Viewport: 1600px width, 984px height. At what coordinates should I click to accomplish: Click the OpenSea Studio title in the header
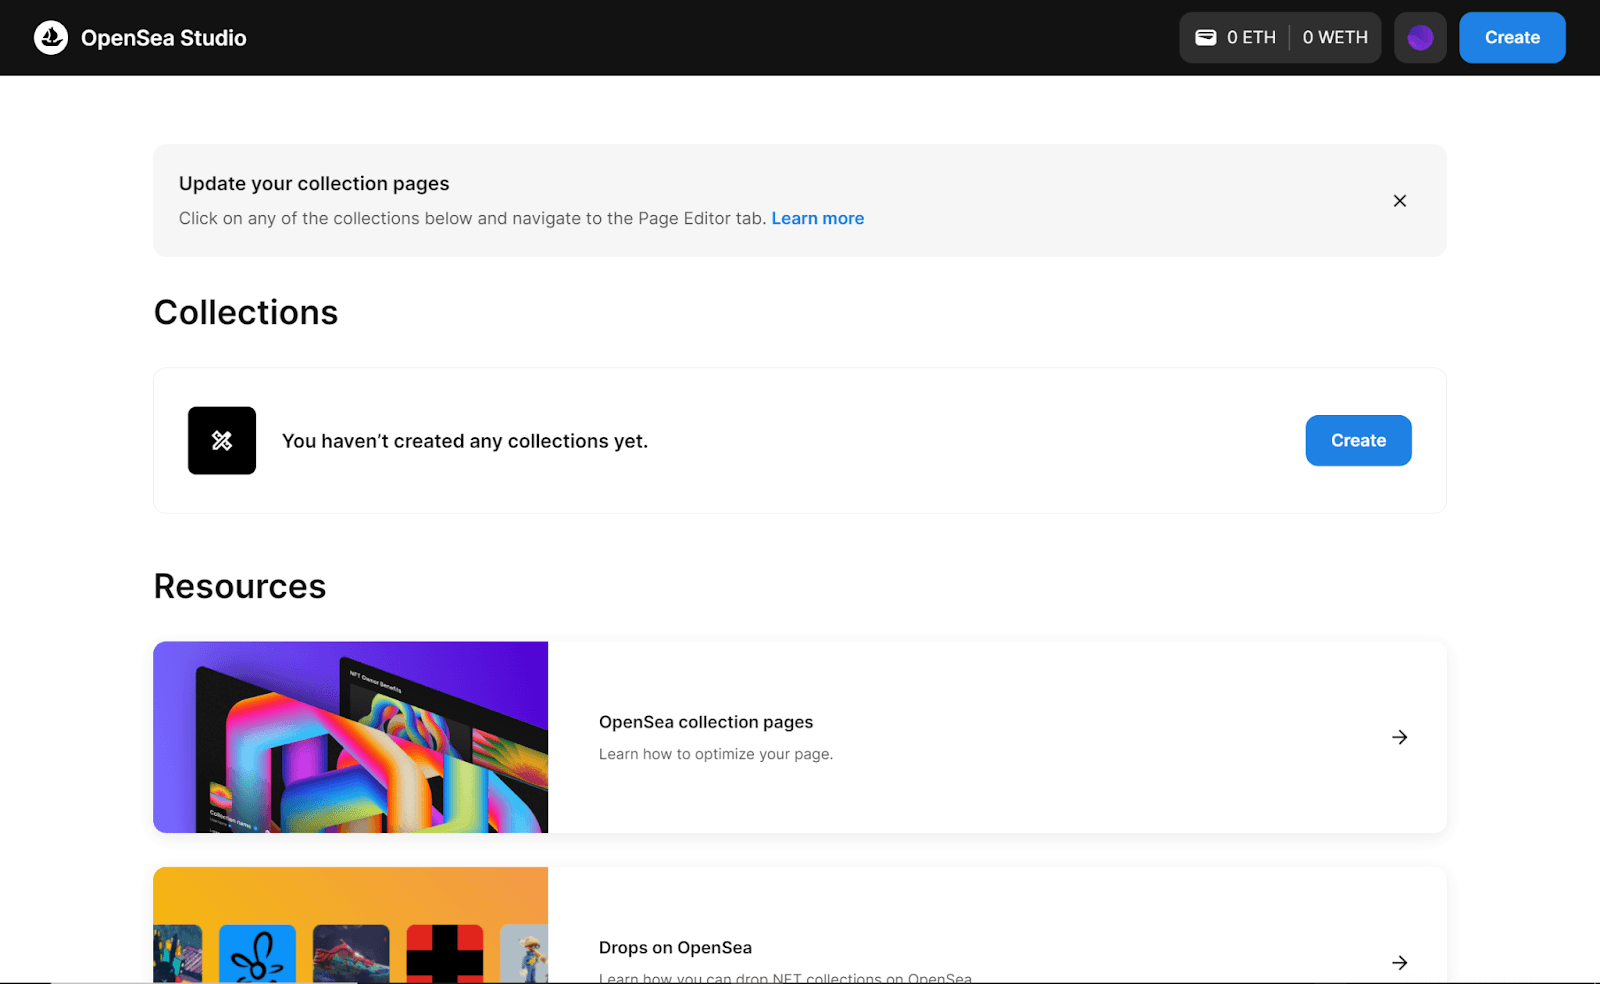164,37
